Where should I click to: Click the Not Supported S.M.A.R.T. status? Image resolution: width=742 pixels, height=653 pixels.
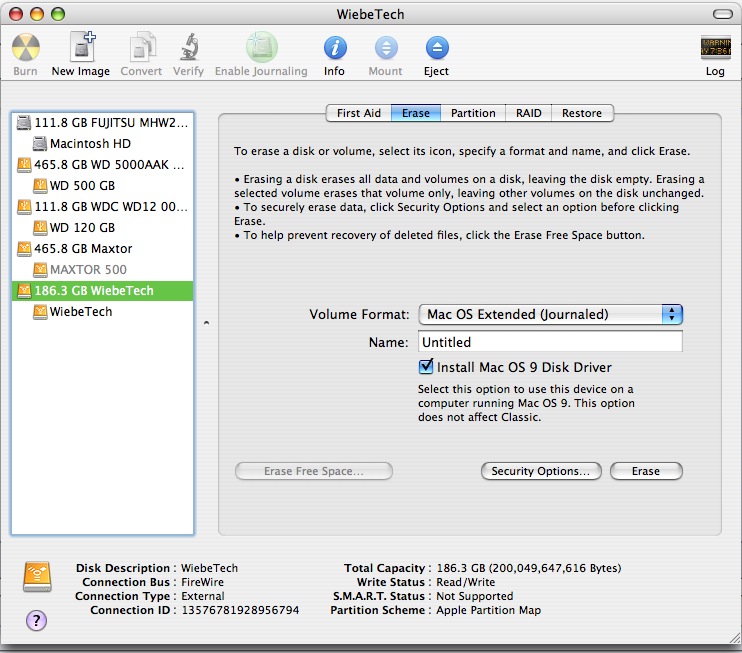click(475, 596)
